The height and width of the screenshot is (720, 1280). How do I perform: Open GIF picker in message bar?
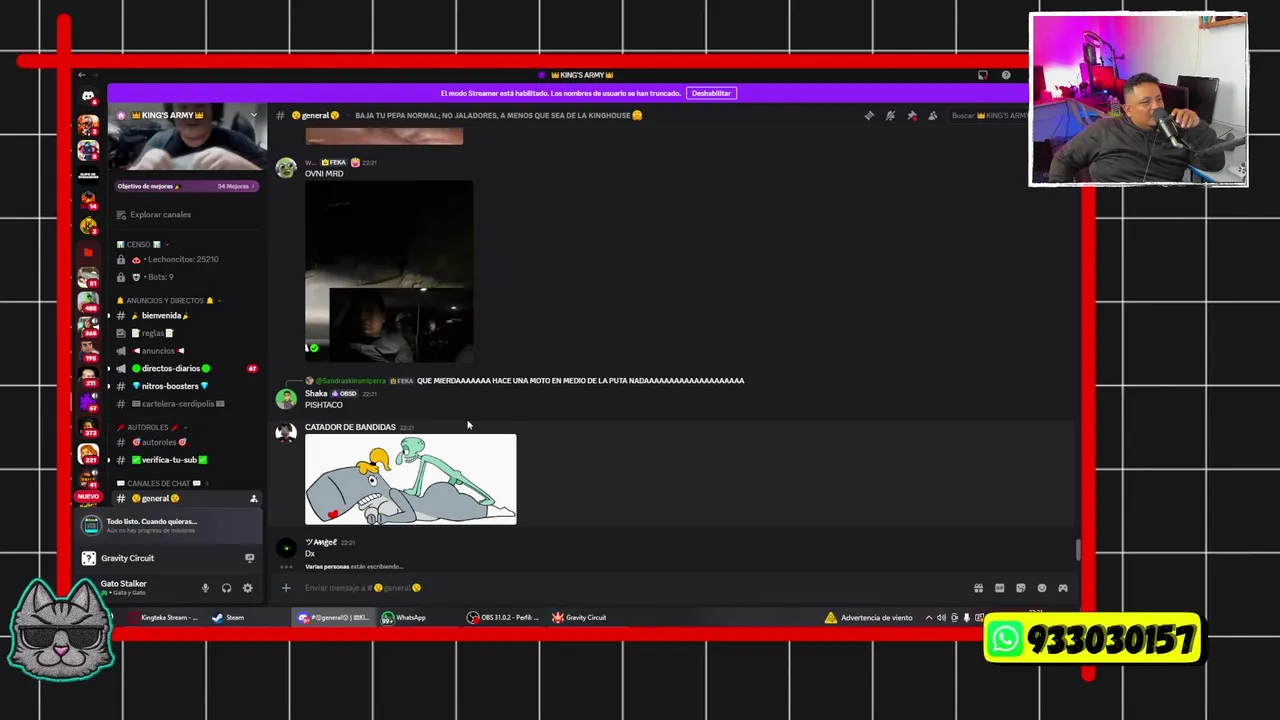click(999, 588)
